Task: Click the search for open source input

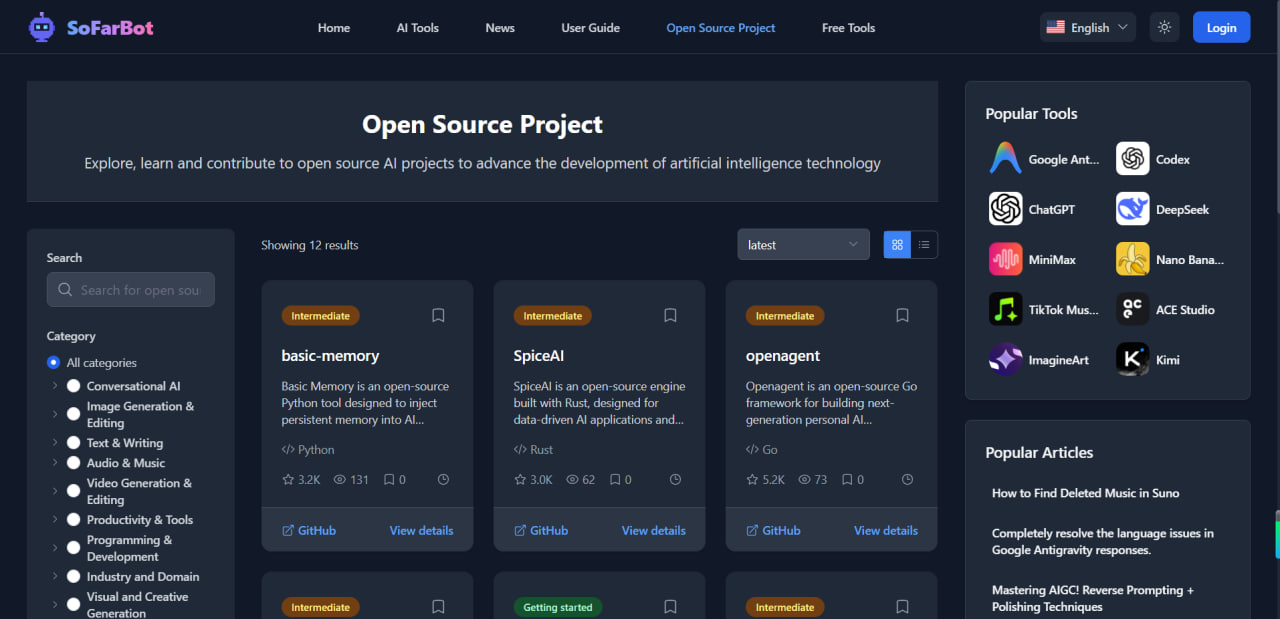Action: point(130,290)
